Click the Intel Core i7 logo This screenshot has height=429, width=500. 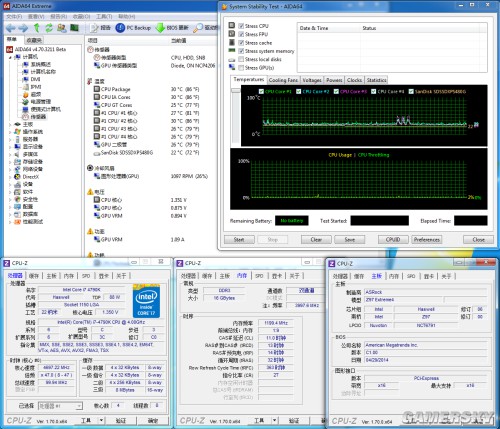[146, 301]
